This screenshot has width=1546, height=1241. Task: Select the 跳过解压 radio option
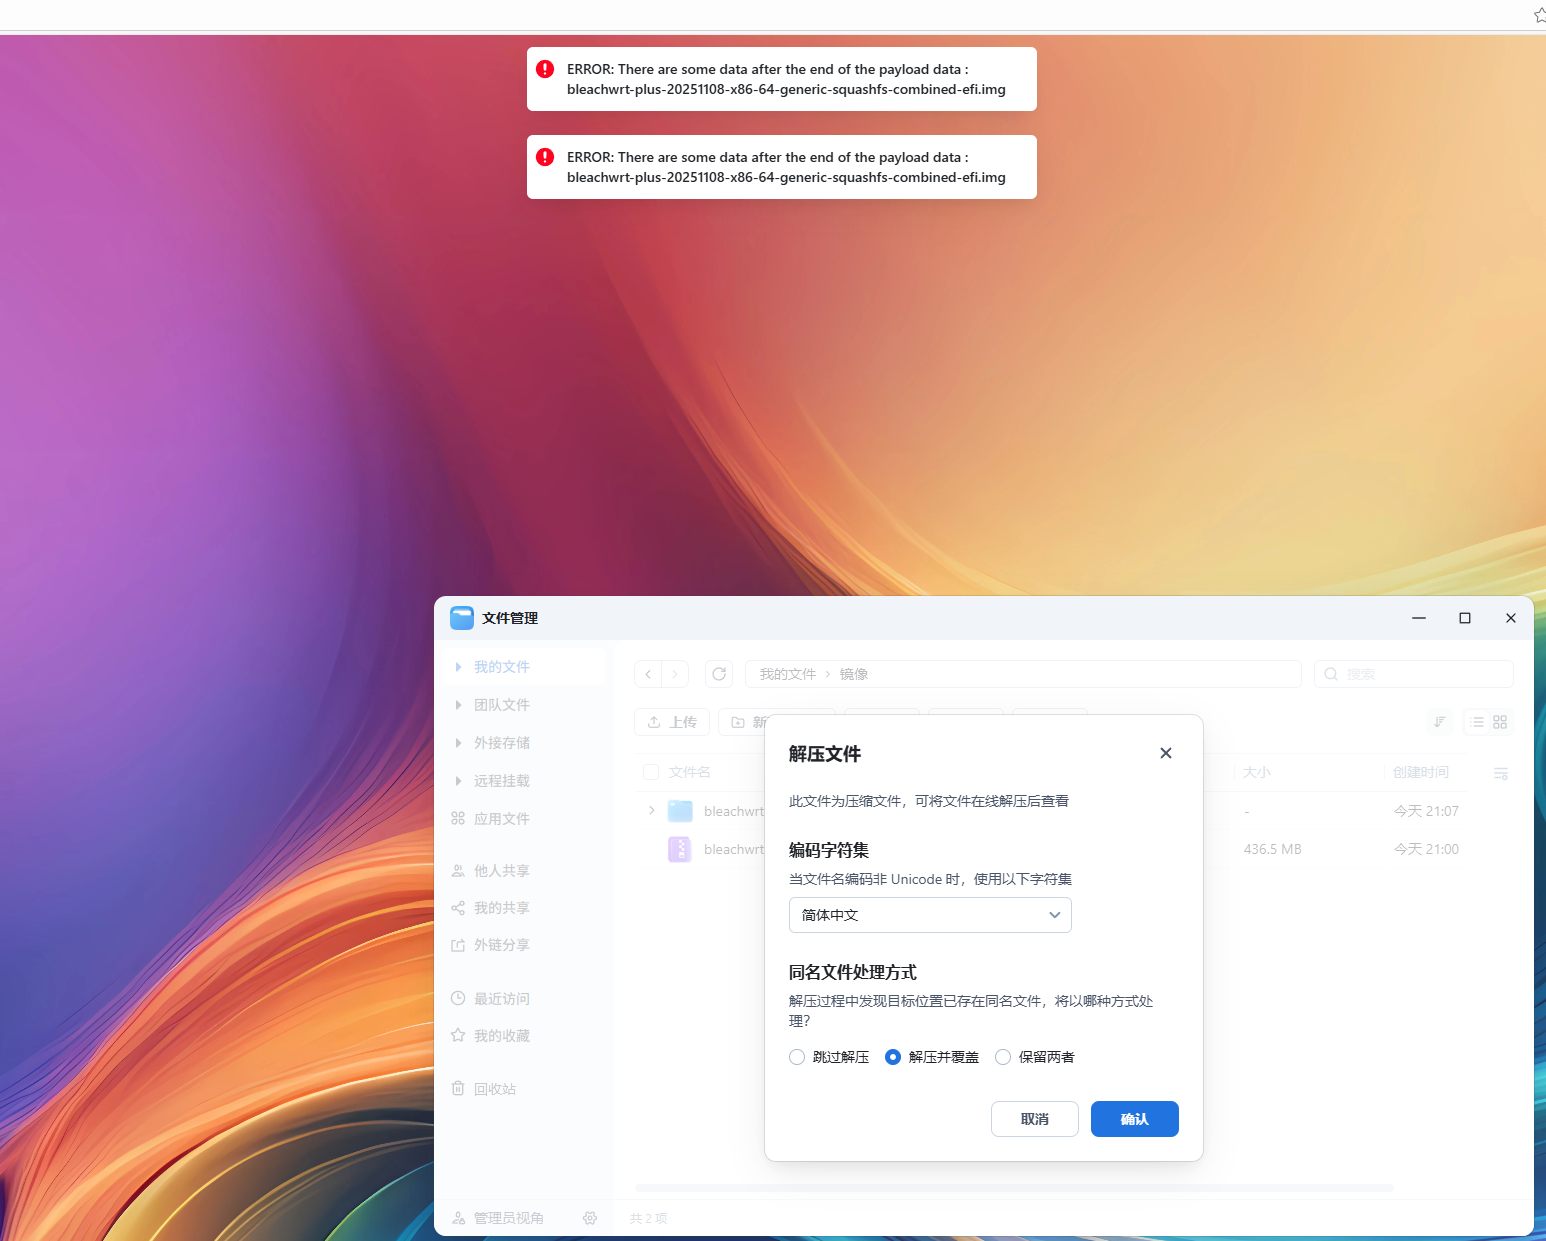tap(797, 1057)
